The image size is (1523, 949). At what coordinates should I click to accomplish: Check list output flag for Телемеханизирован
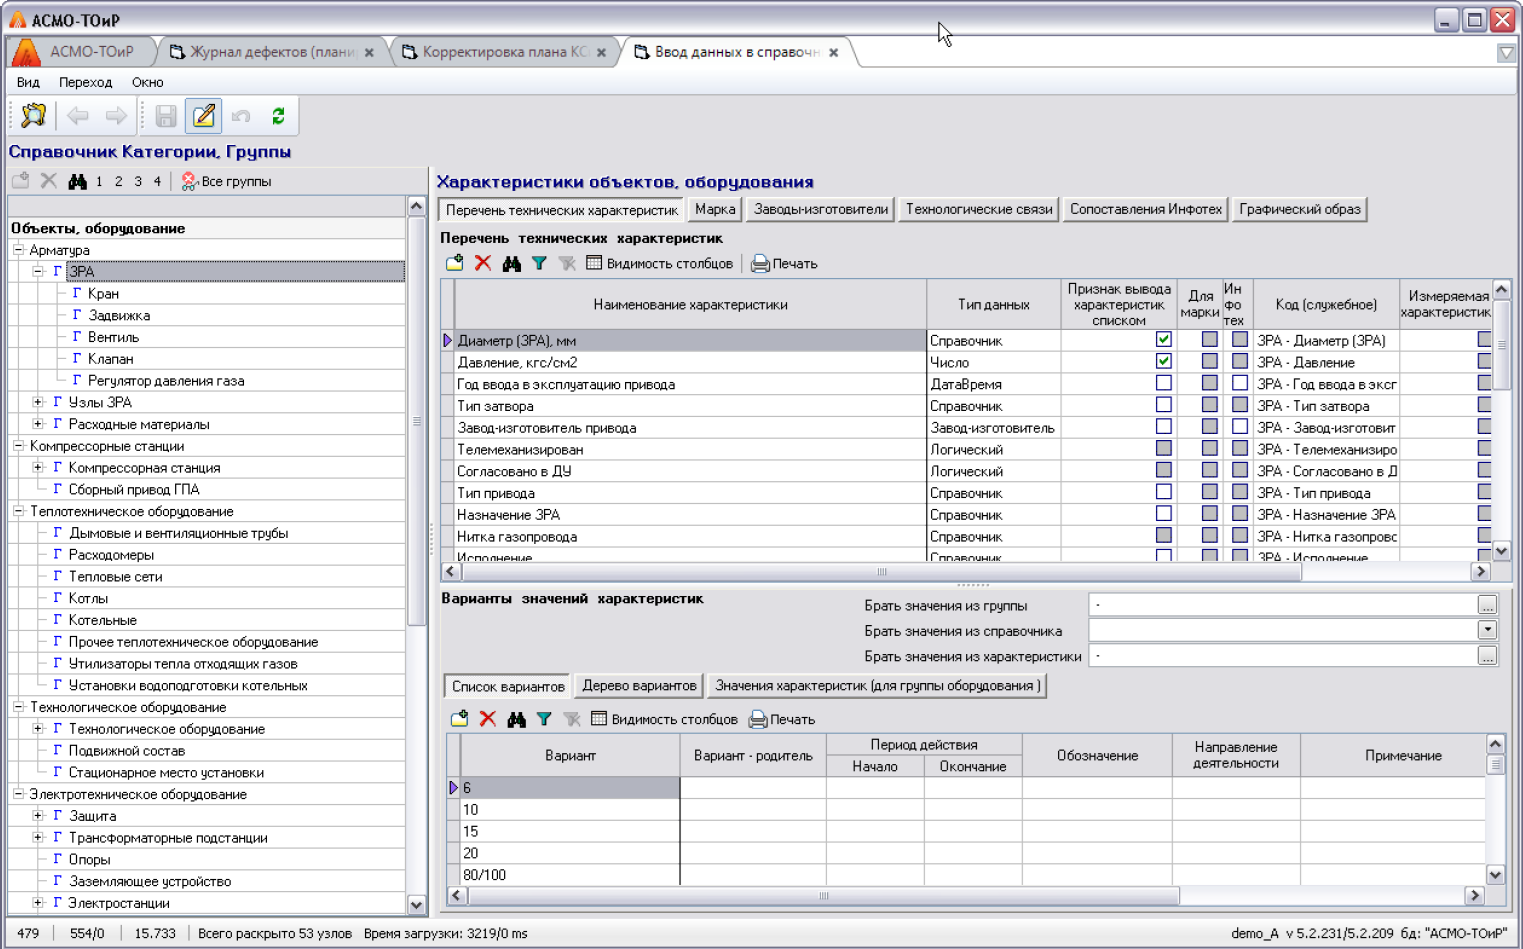pyautogui.click(x=1164, y=448)
